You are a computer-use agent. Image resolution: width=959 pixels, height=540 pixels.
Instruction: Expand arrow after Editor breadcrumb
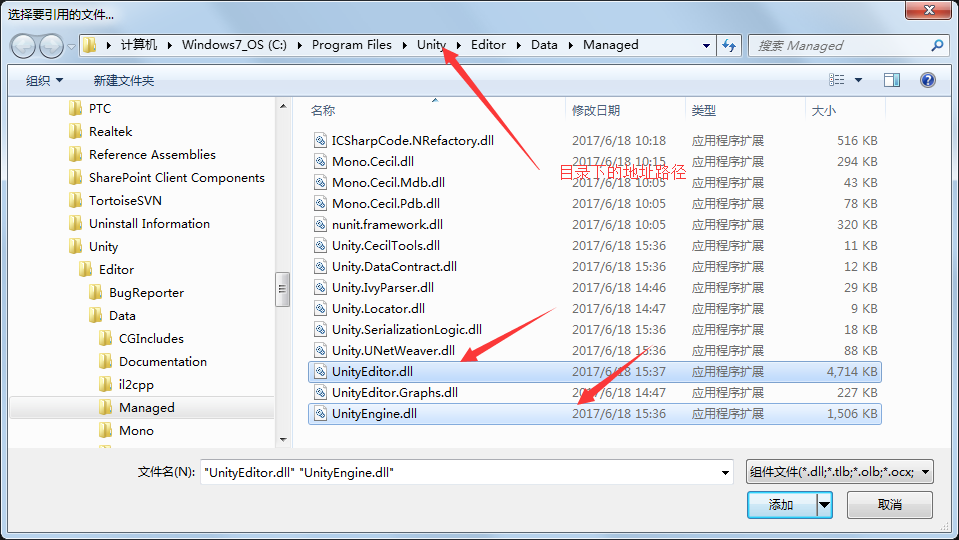coord(519,45)
